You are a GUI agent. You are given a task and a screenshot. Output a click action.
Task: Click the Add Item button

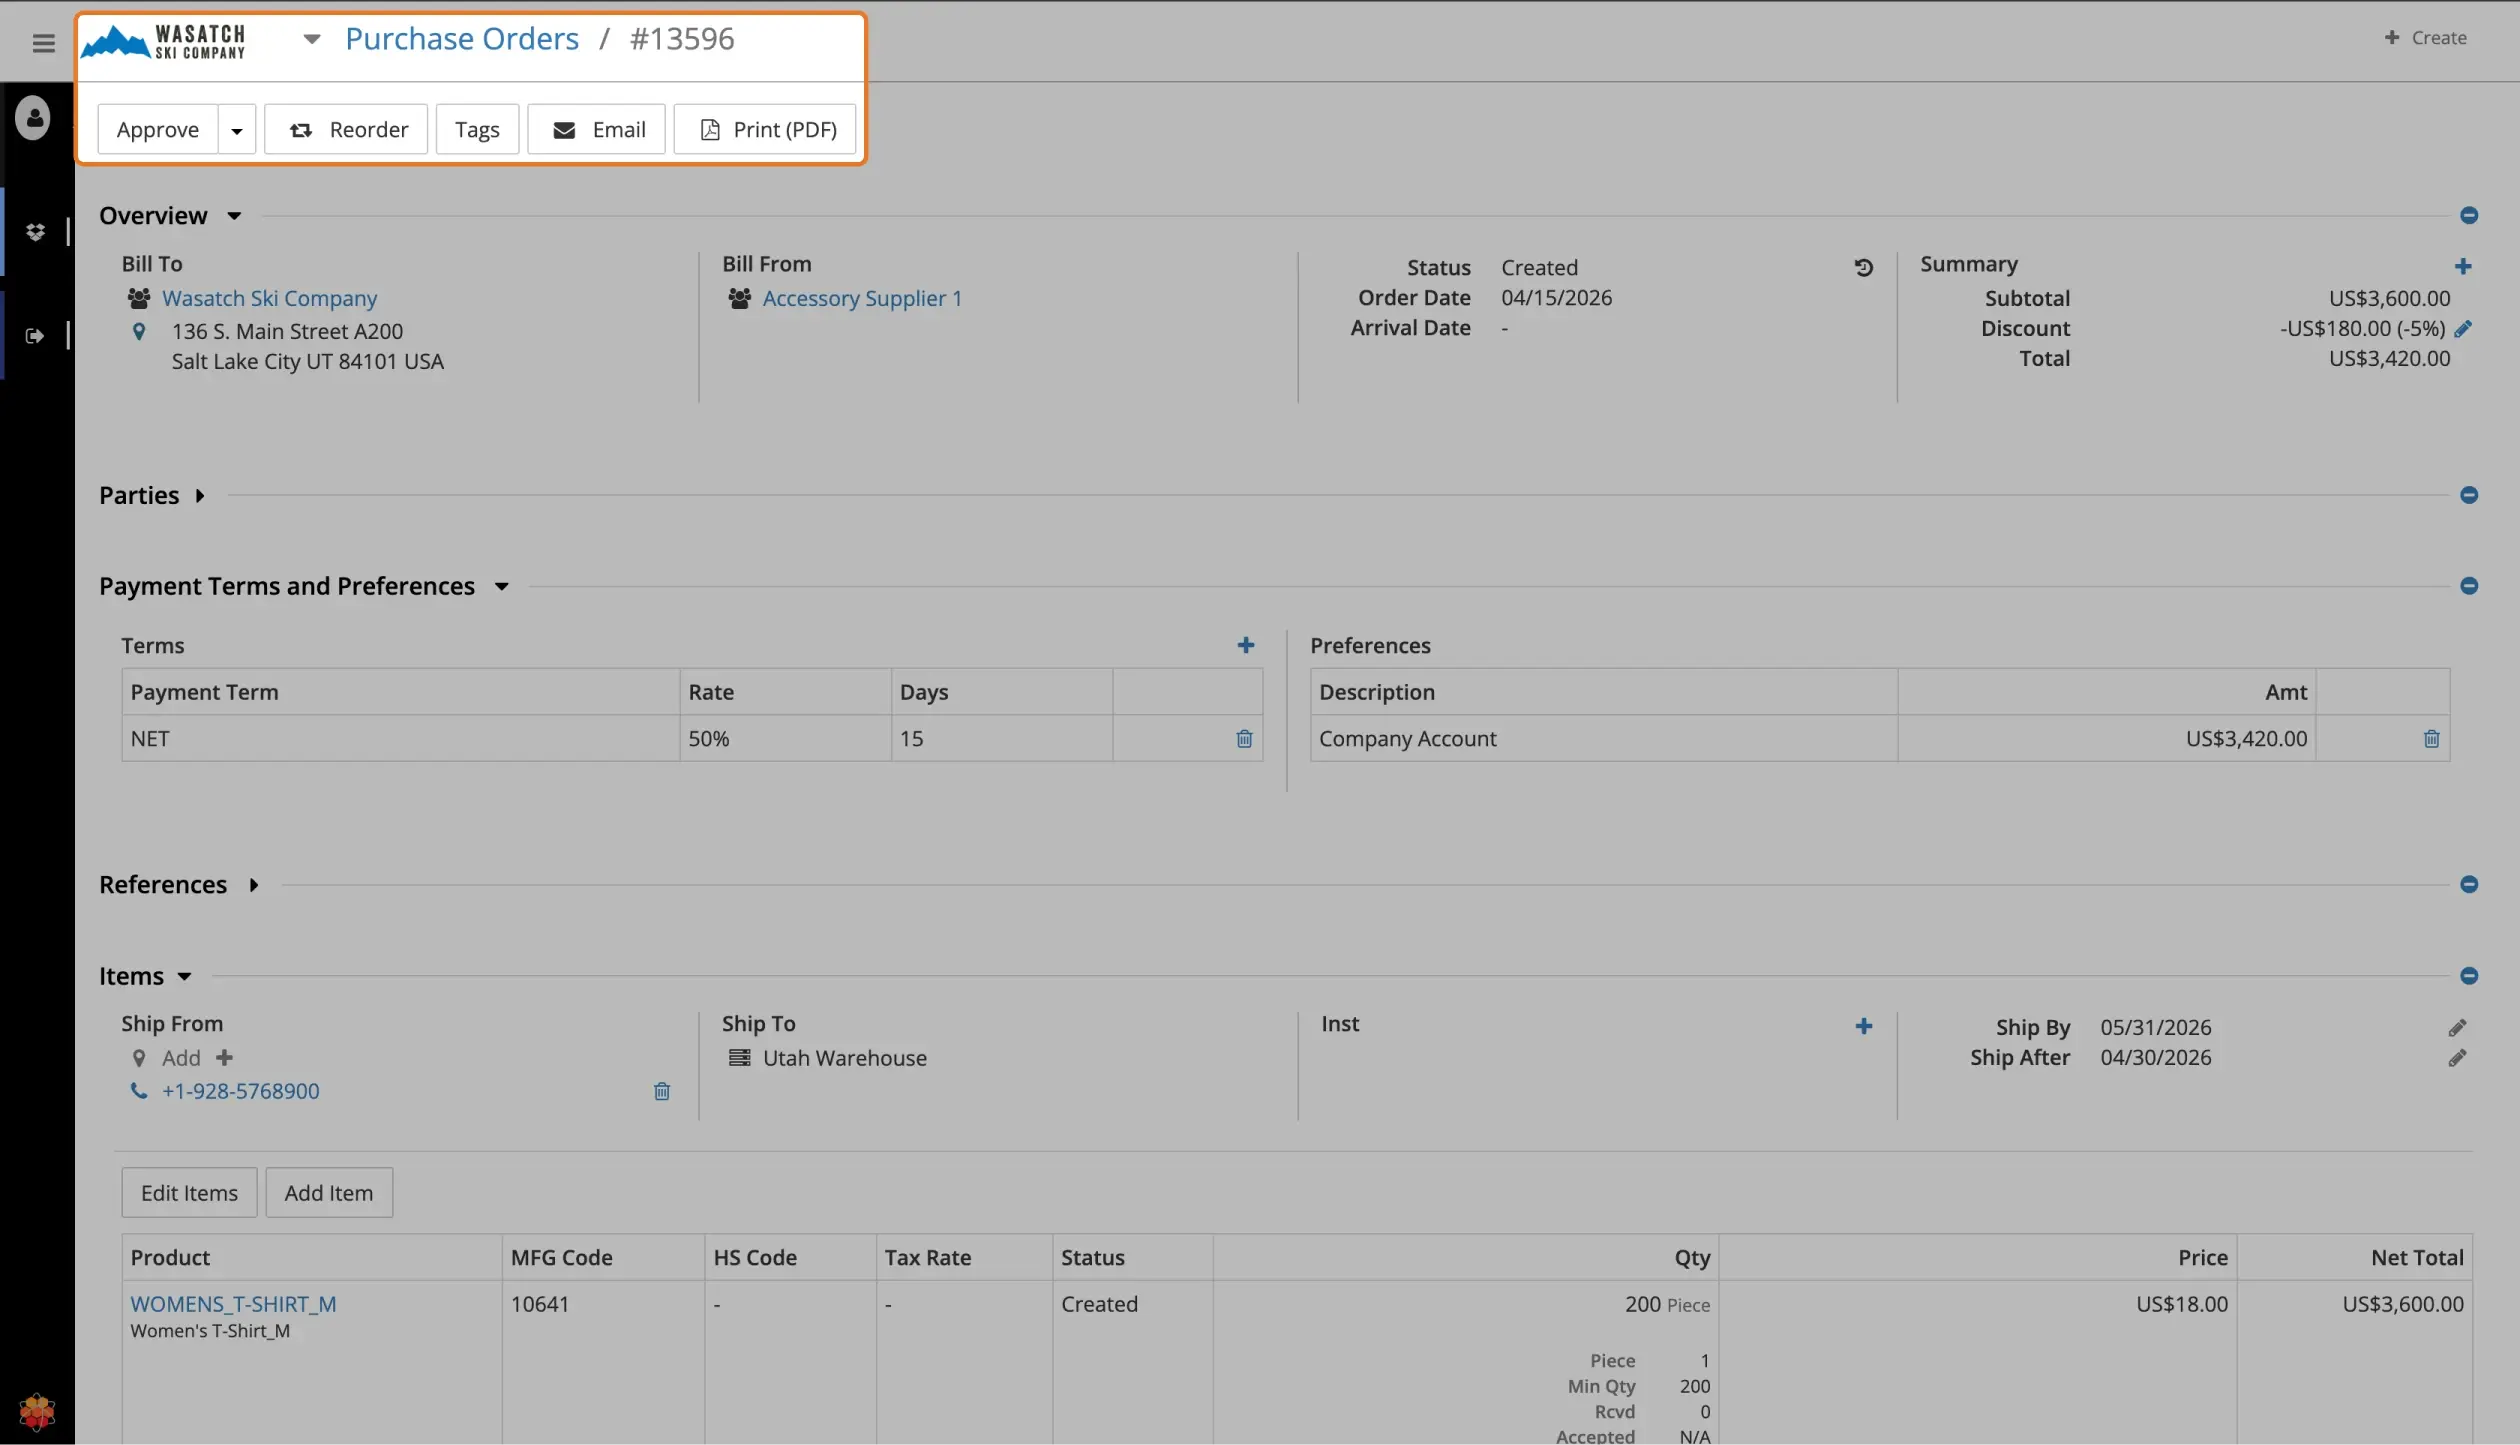(329, 1193)
